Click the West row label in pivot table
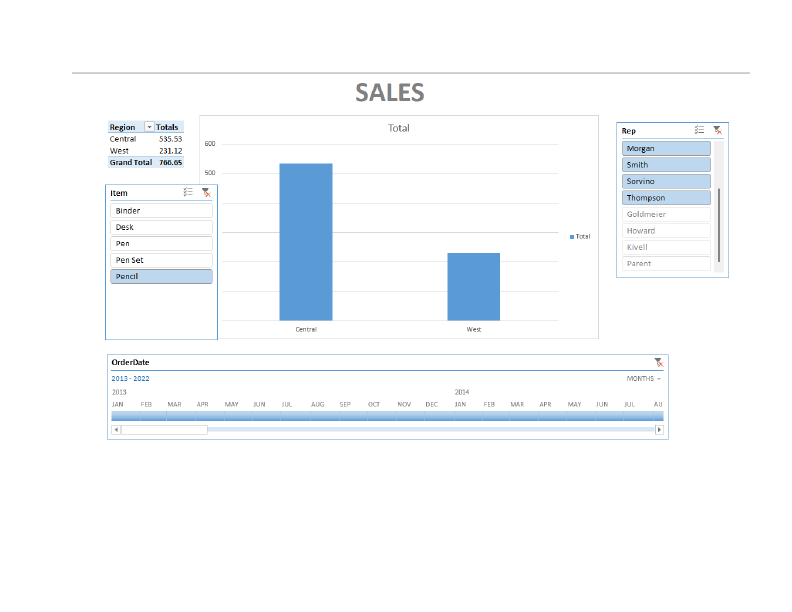 [119, 150]
